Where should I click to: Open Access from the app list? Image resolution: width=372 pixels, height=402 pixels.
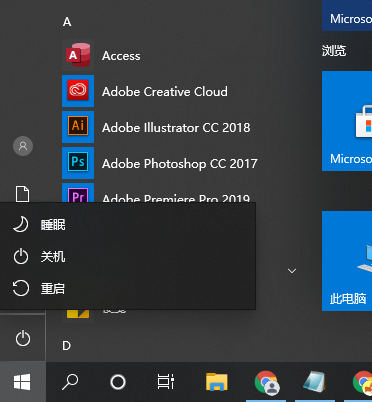point(101,55)
